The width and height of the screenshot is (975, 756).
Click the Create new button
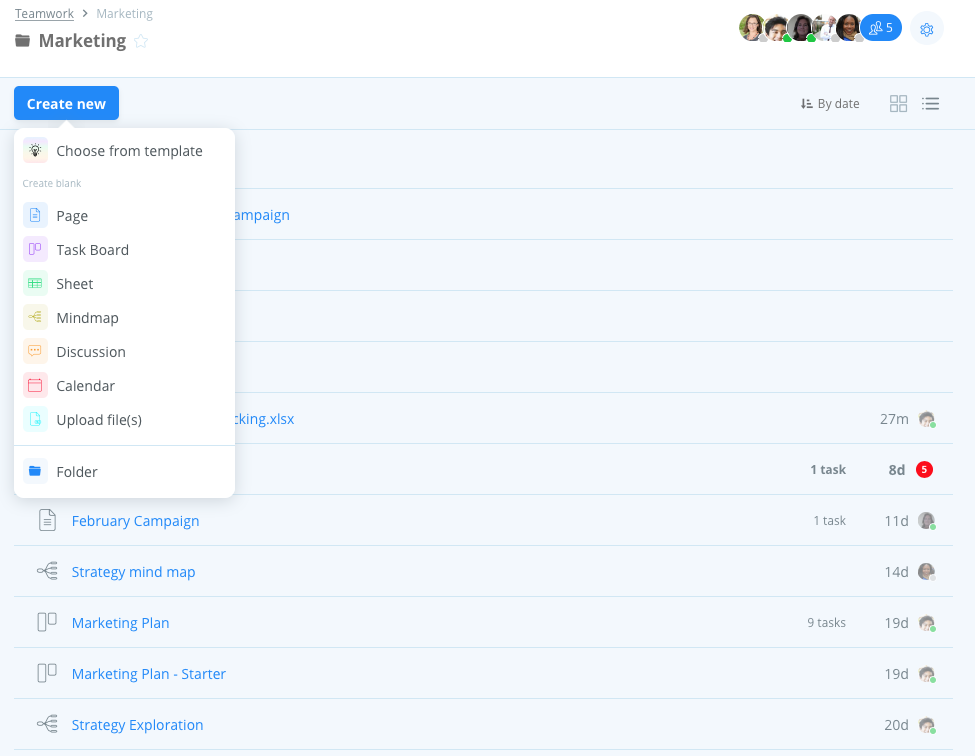point(66,104)
